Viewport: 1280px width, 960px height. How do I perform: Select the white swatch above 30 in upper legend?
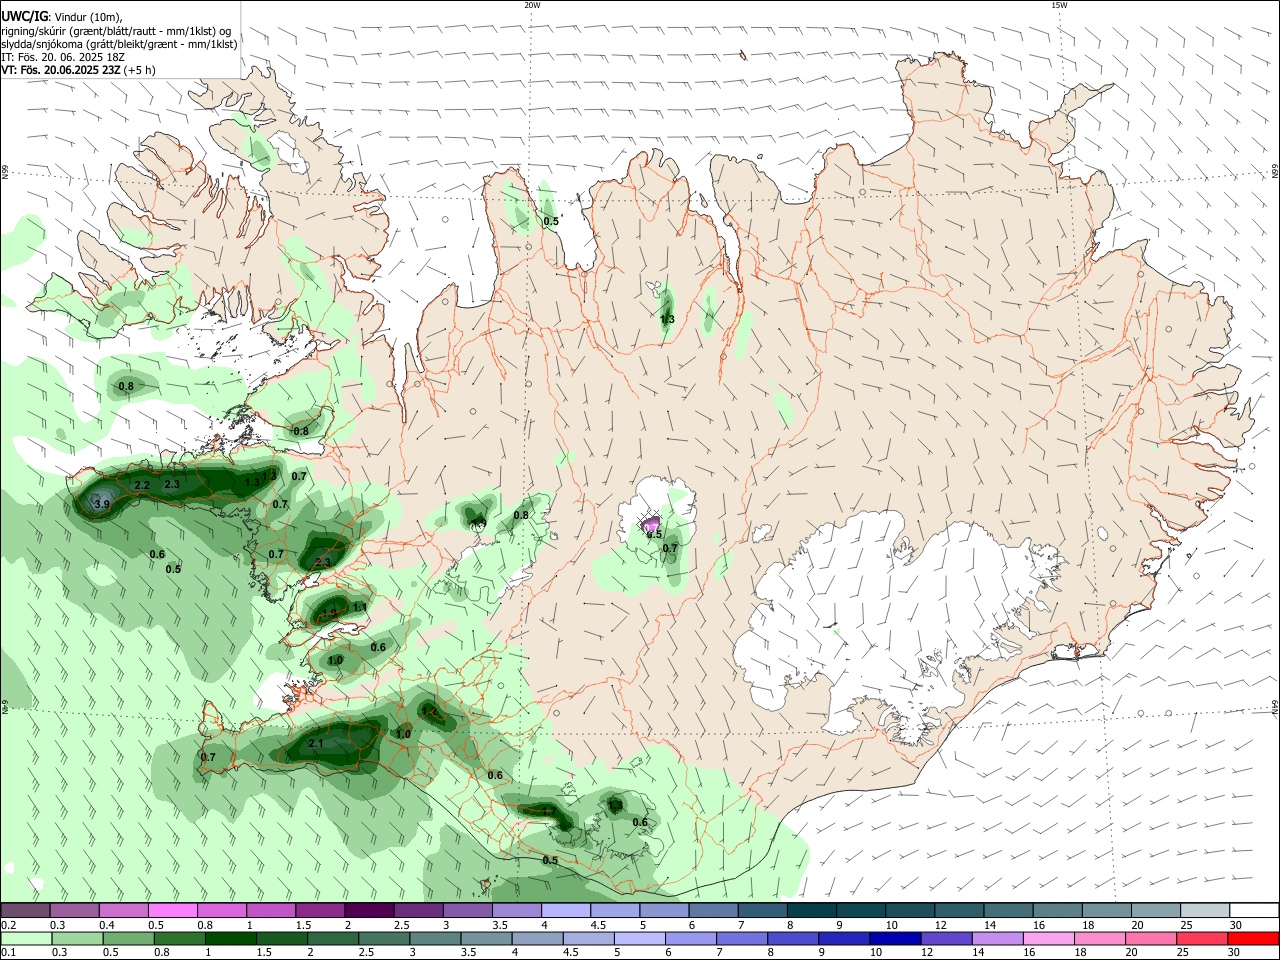coord(1254,911)
